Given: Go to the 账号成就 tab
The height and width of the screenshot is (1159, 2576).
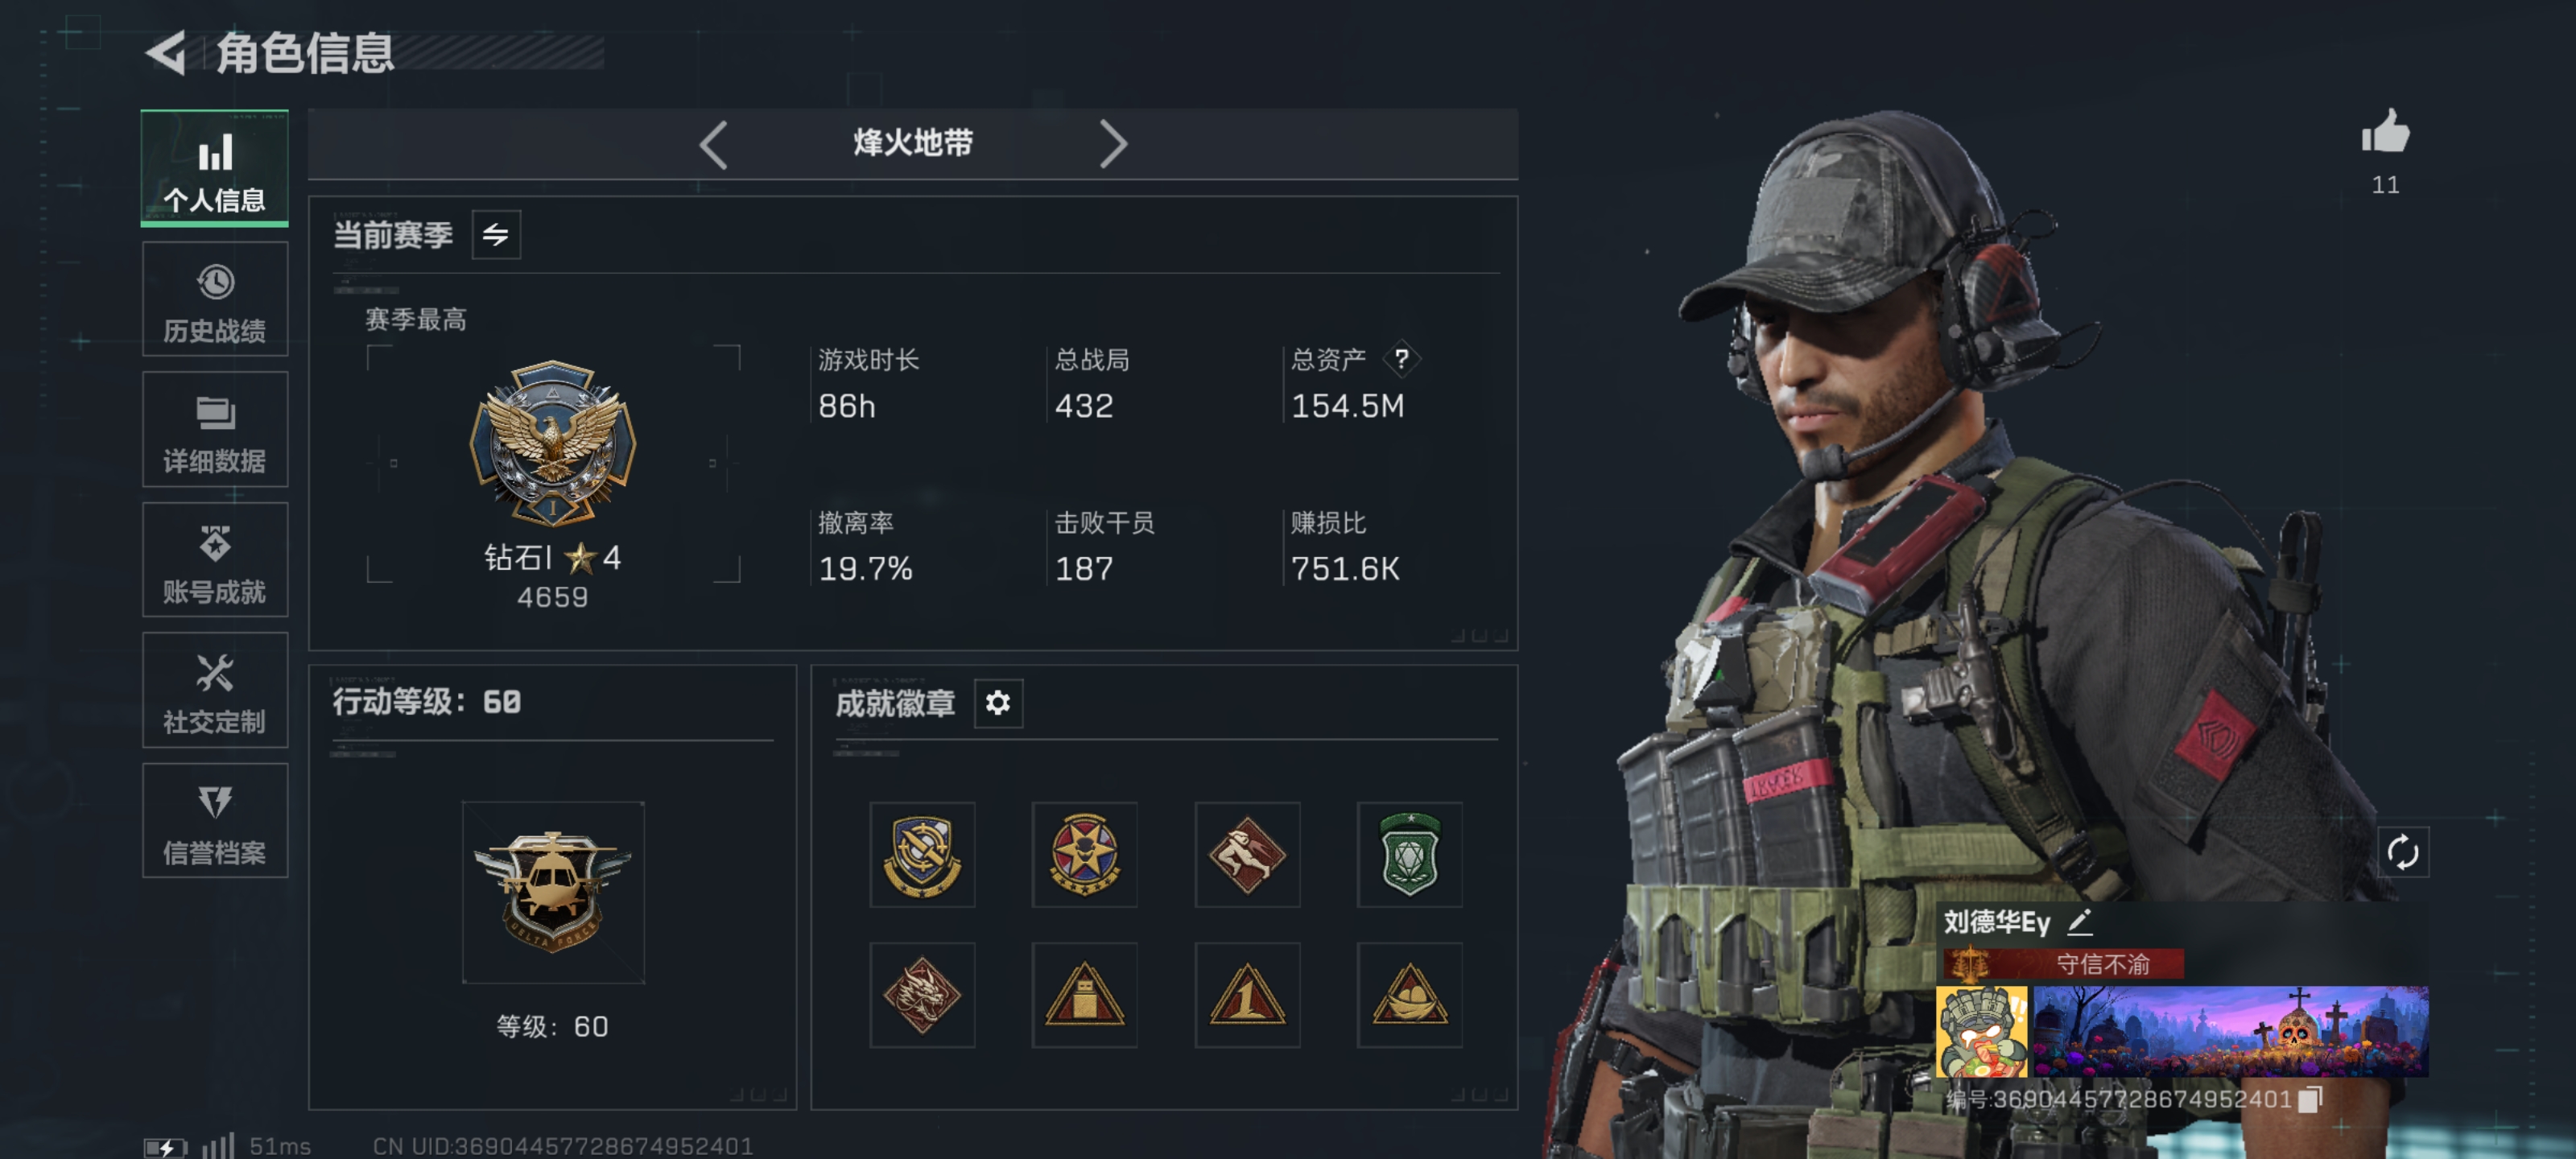Looking at the screenshot, I should point(215,560).
